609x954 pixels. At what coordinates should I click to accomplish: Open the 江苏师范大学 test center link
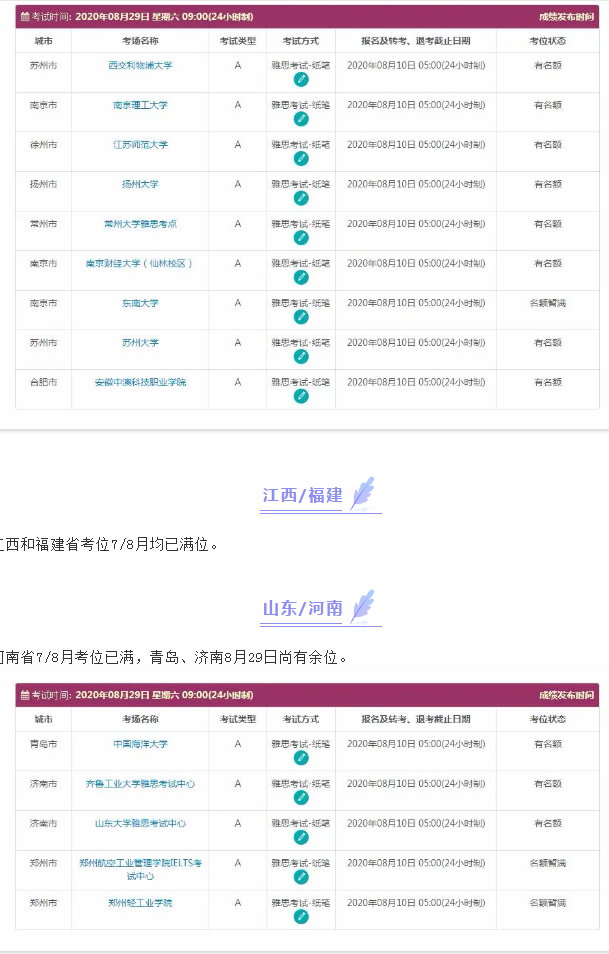coord(140,144)
